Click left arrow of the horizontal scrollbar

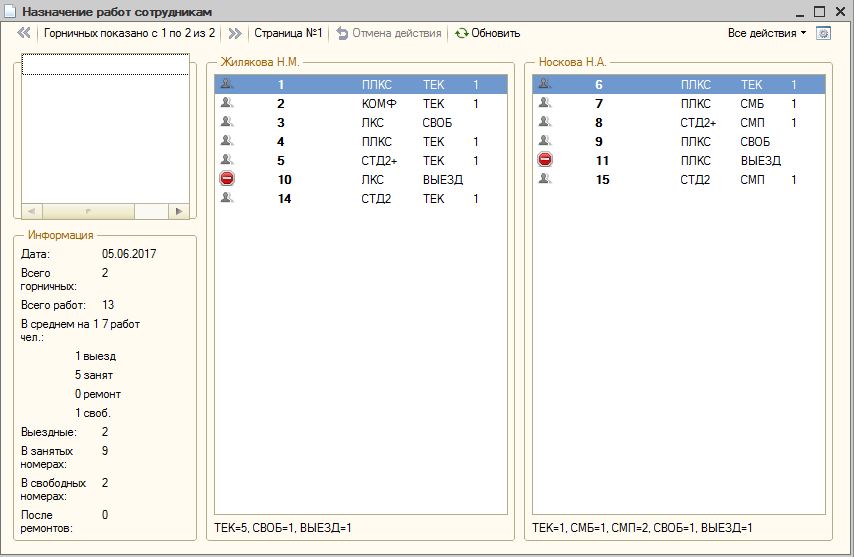pyautogui.click(x=32, y=211)
